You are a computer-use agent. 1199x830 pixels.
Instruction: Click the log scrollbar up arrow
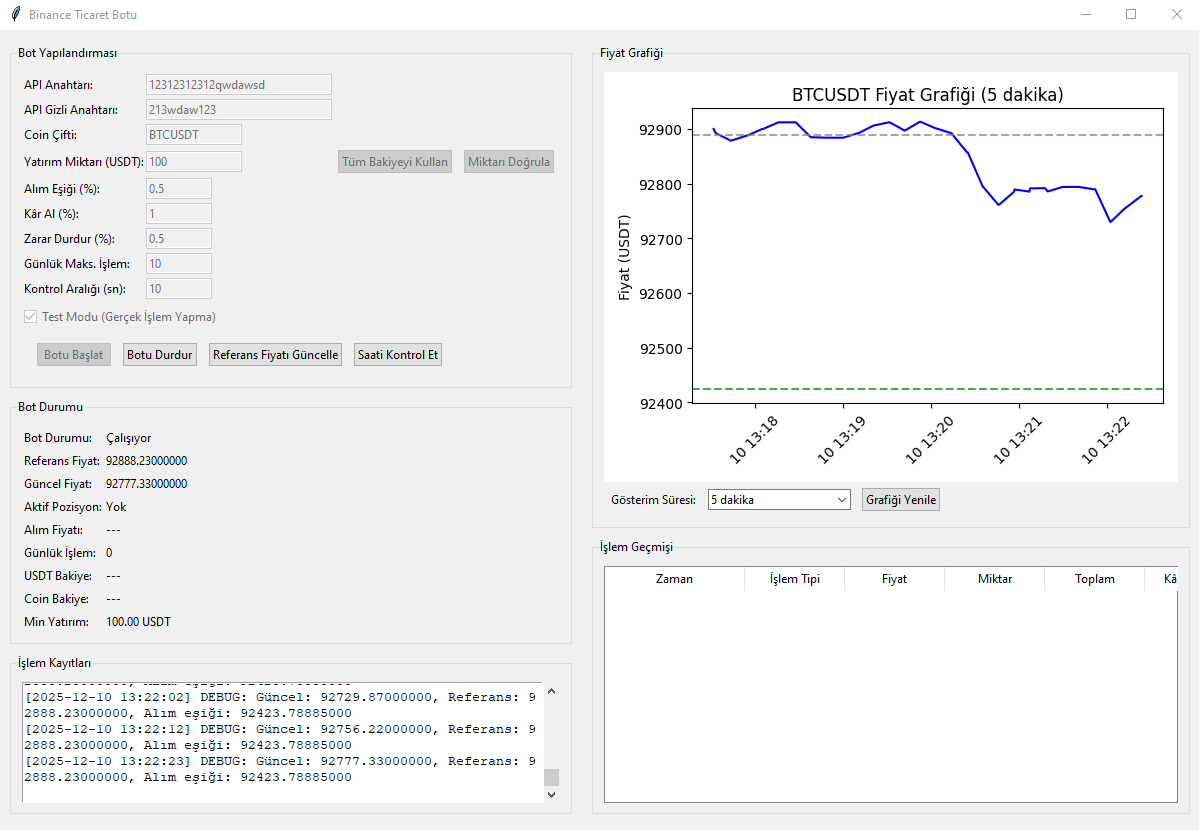coord(551,692)
